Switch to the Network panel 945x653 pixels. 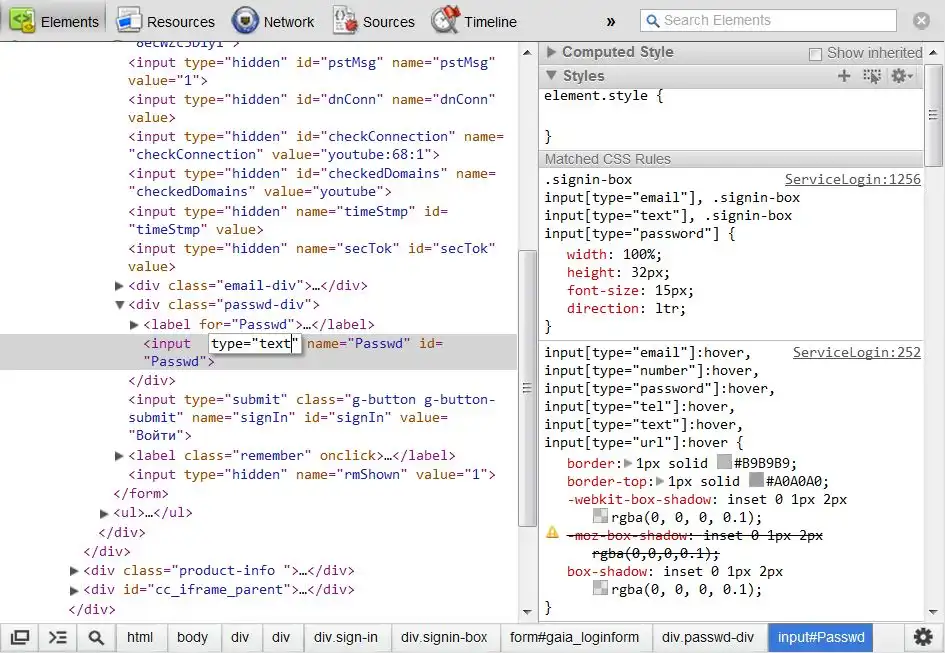[x=273, y=21]
